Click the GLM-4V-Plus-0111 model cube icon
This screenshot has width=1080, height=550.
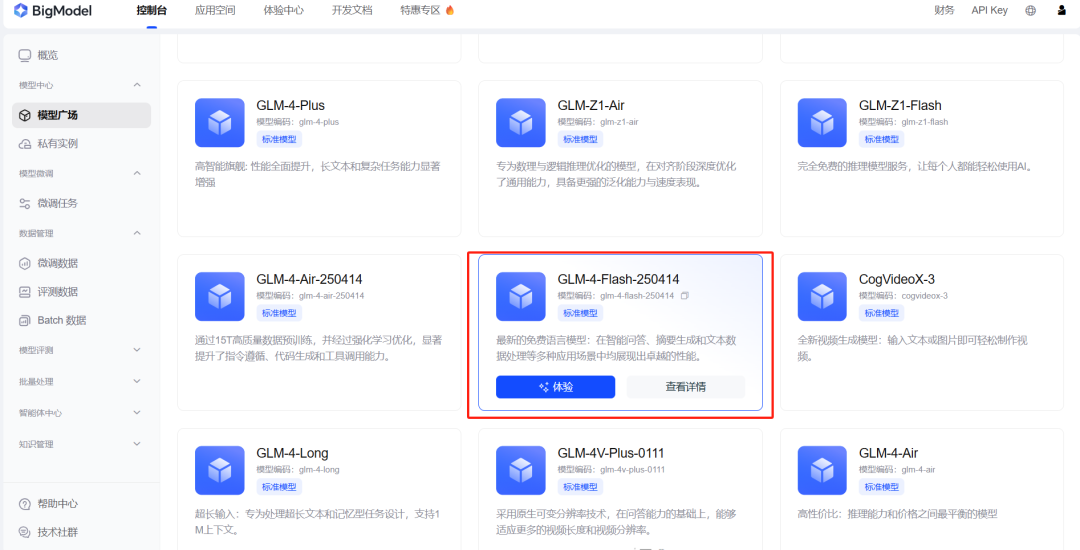point(521,470)
